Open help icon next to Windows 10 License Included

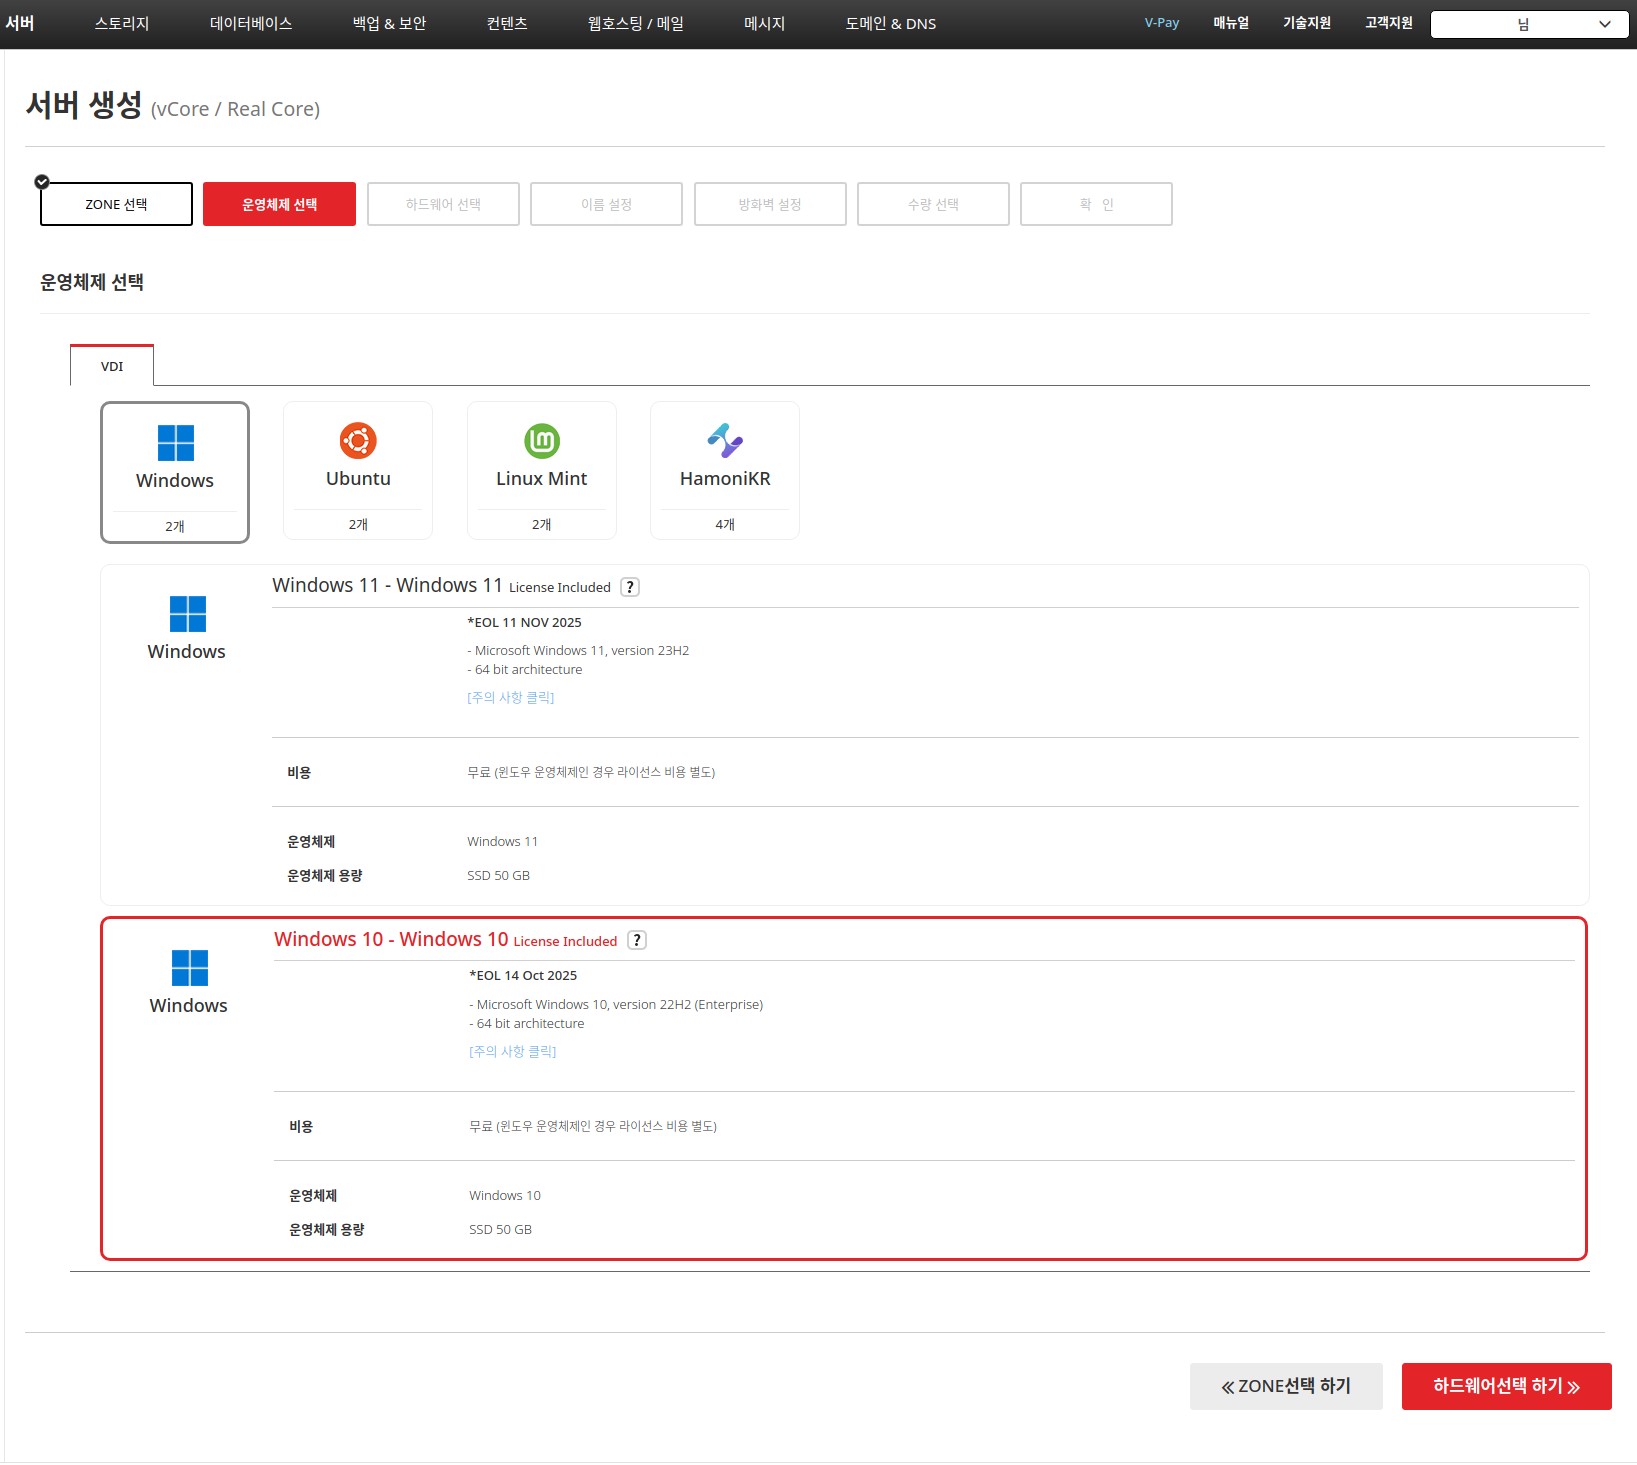pos(637,940)
